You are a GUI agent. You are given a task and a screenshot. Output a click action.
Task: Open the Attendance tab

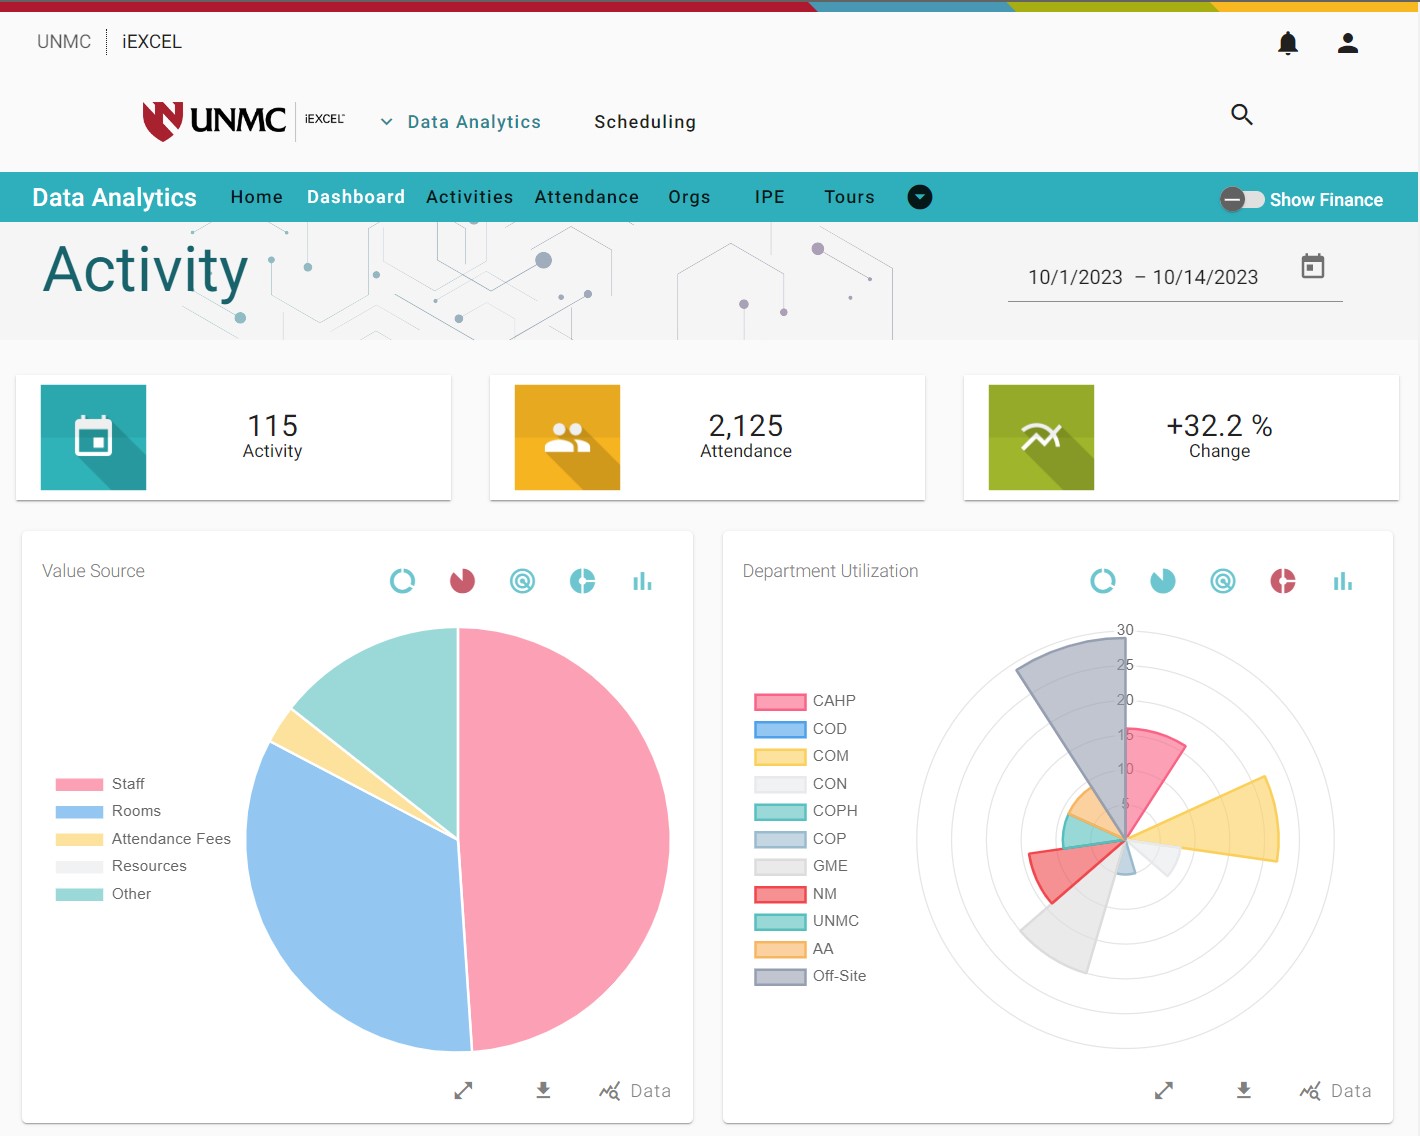586,197
